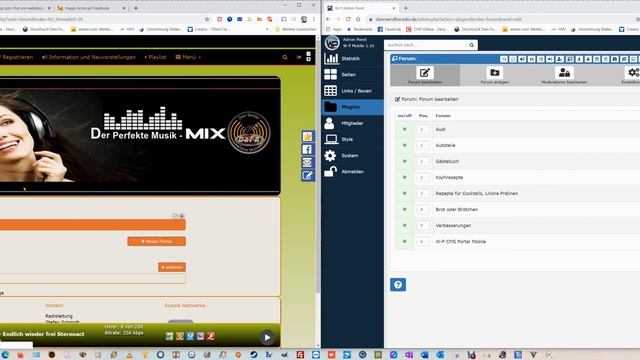Expand the Menü dropdown on radio site

pos(188,57)
